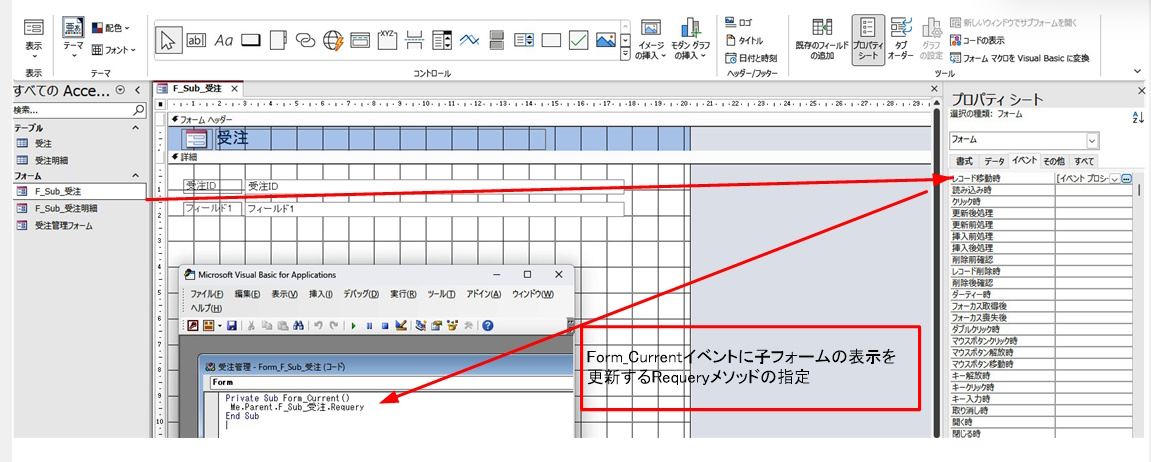The width and height of the screenshot is (1151, 462).
Task: Open the モダングラフの挿入 dropdown
Action: (690, 40)
